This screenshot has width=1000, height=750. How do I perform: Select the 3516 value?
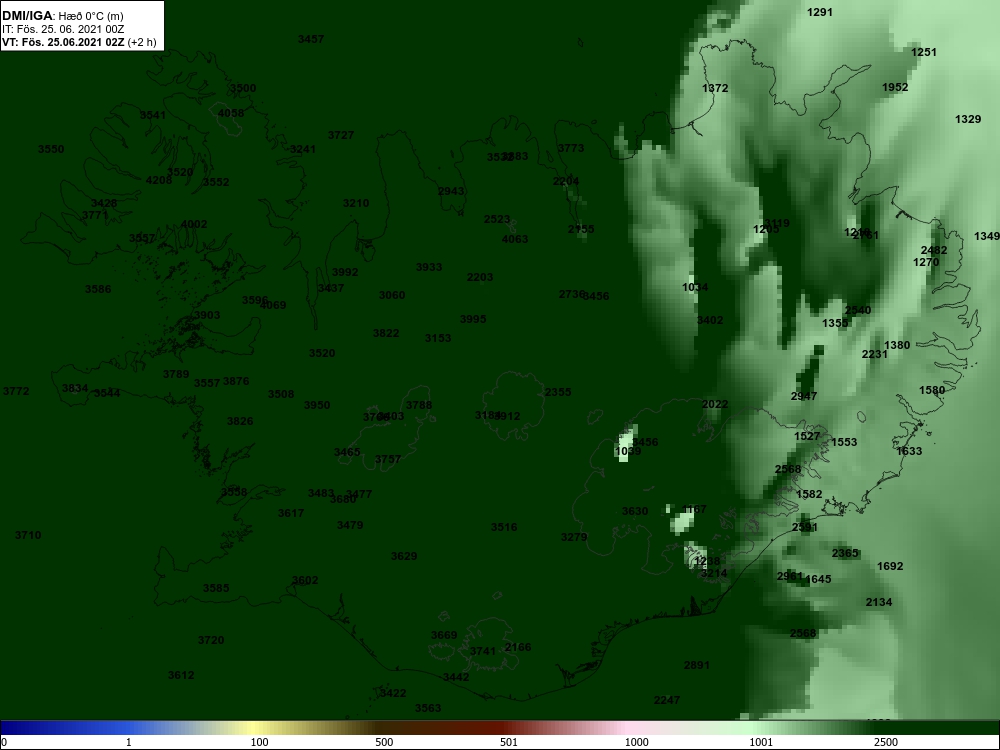[x=504, y=527]
